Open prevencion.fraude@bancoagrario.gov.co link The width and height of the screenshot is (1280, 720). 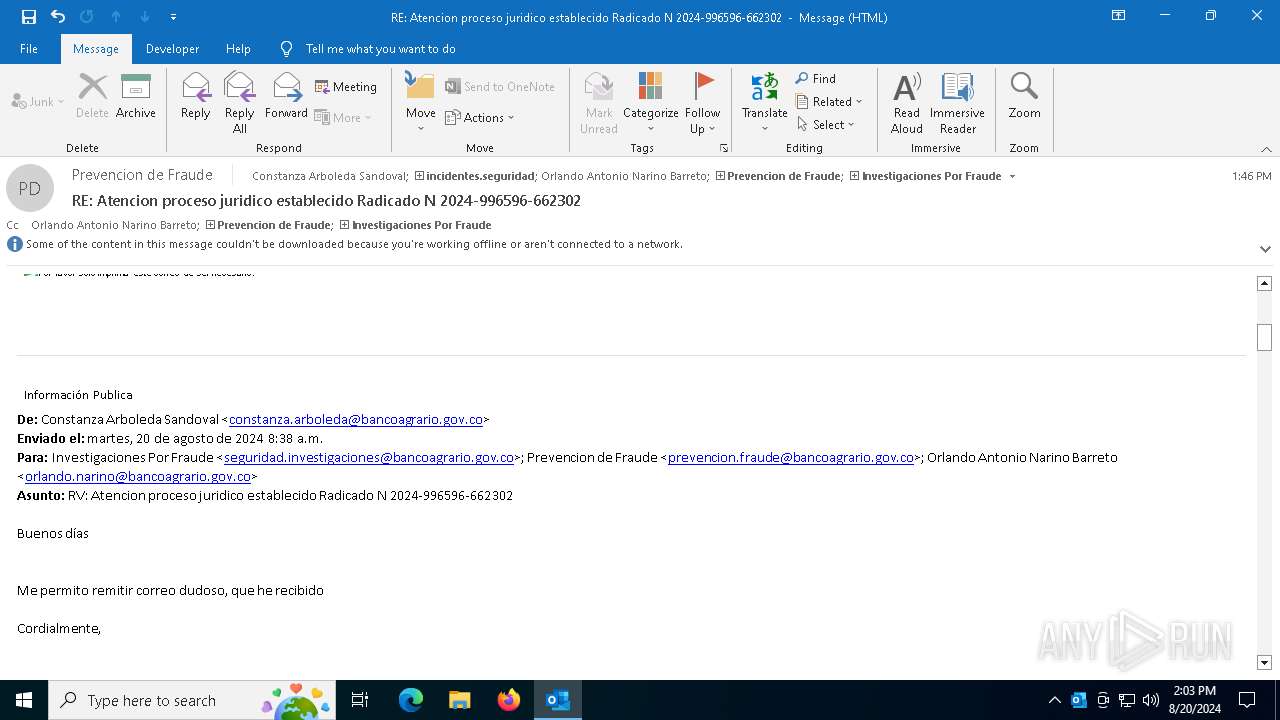[791, 457]
